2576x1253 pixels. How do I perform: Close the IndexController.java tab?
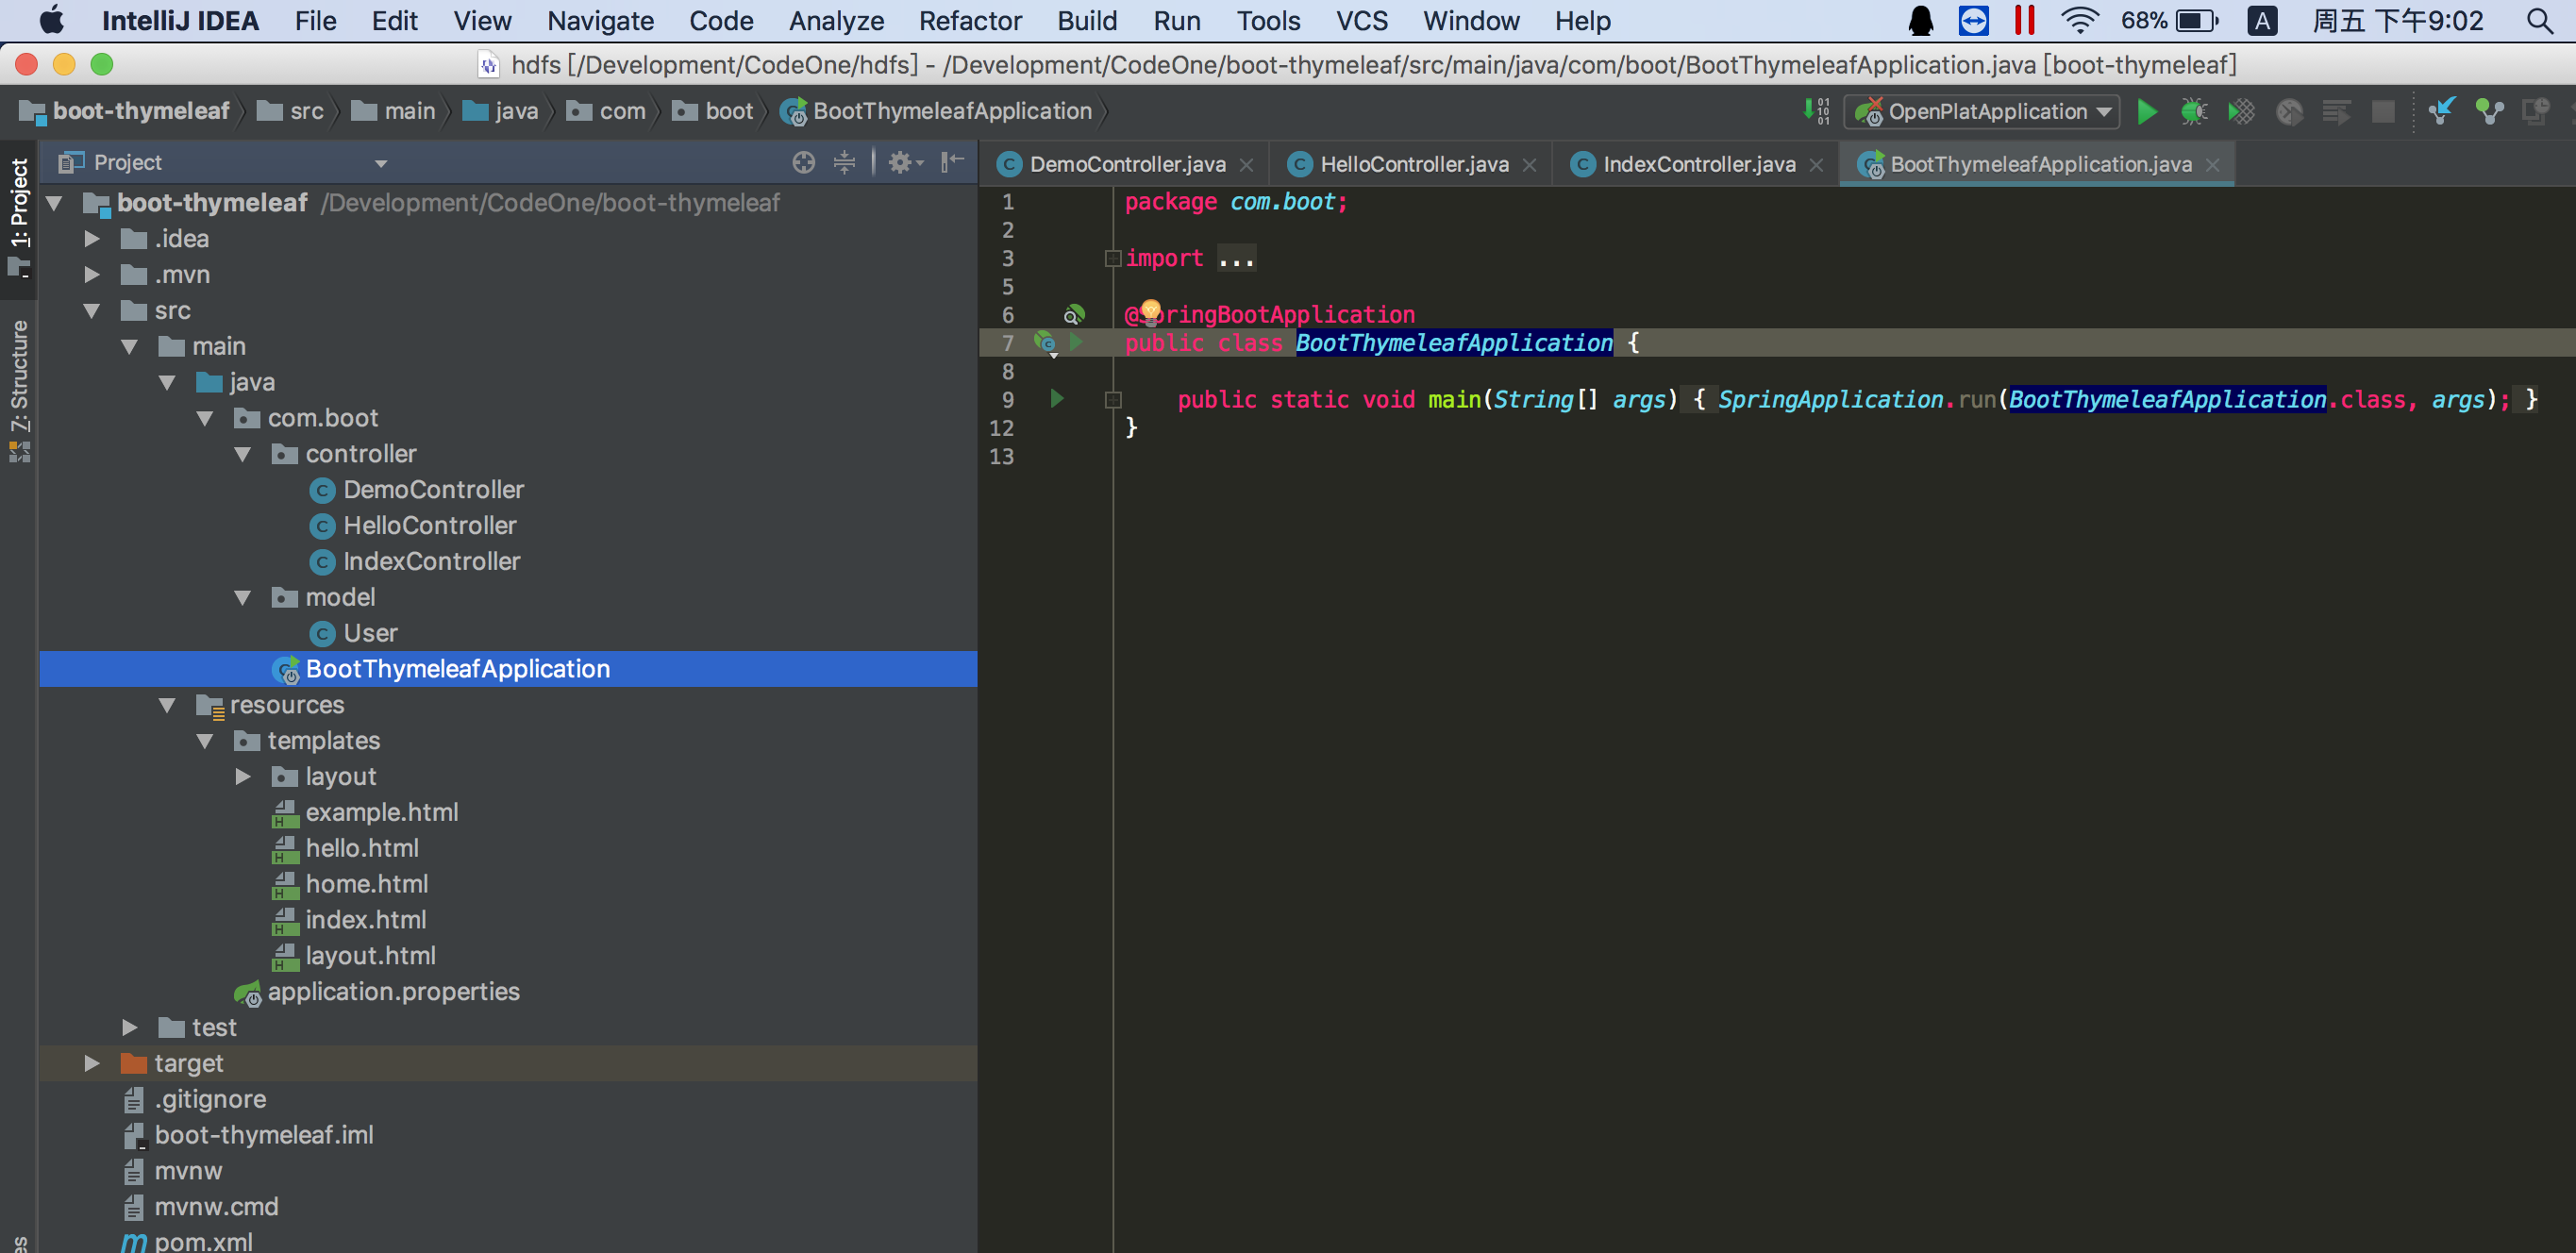pos(1816,165)
